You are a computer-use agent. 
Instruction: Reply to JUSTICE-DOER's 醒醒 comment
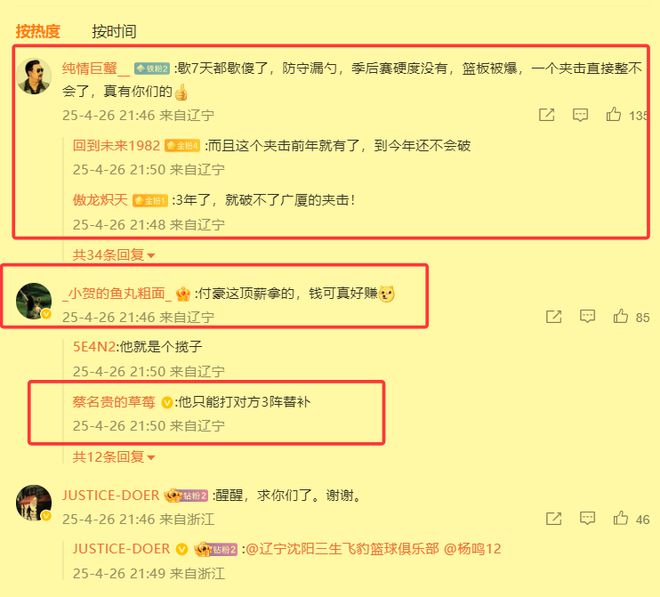(587, 518)
